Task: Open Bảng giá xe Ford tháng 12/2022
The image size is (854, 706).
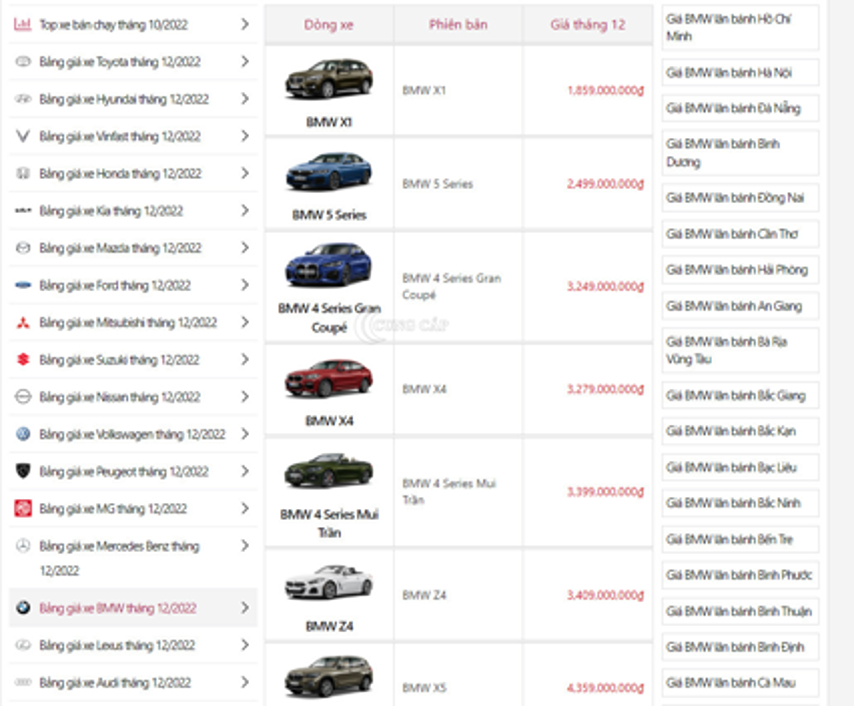Action: [x=114, y=286]
